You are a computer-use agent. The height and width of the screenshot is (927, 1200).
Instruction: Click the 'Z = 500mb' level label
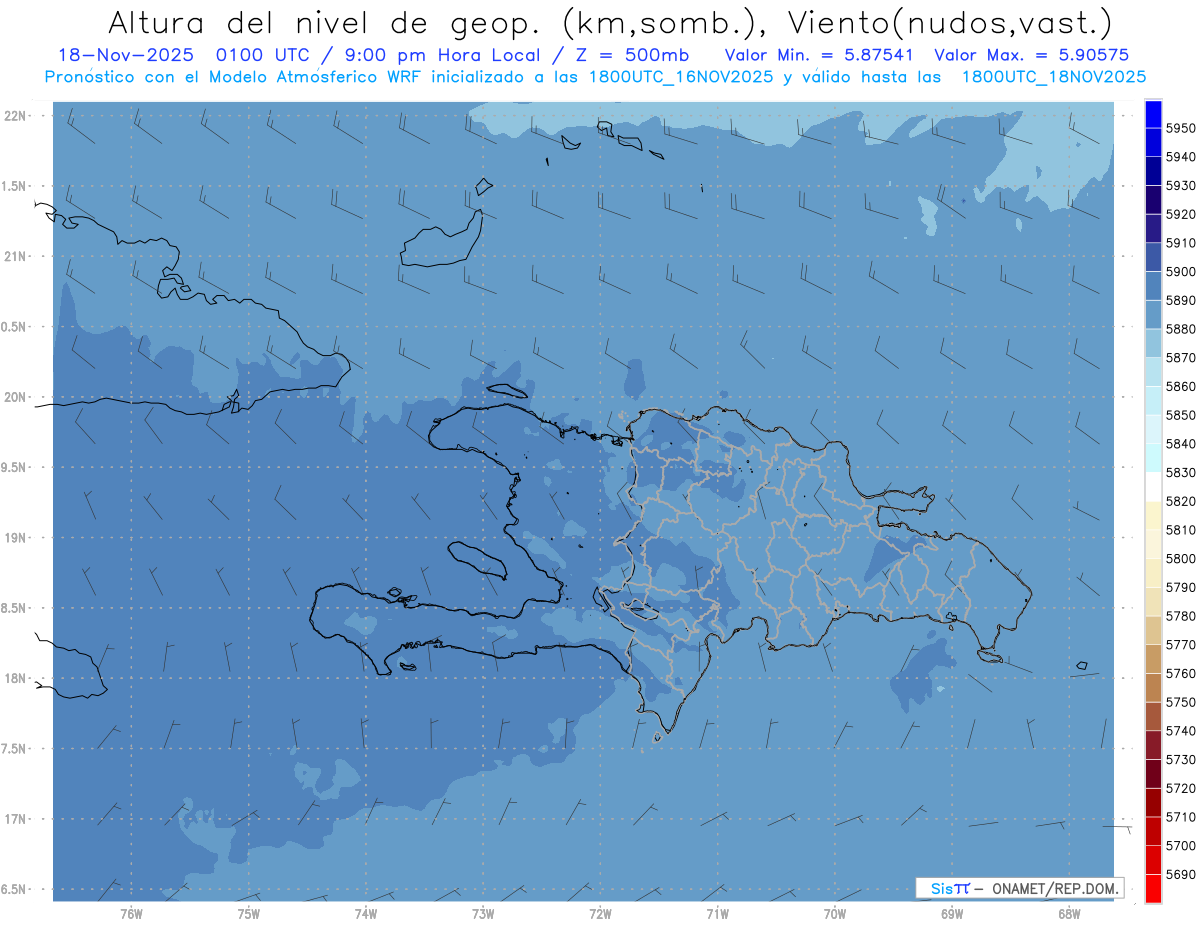633,55
